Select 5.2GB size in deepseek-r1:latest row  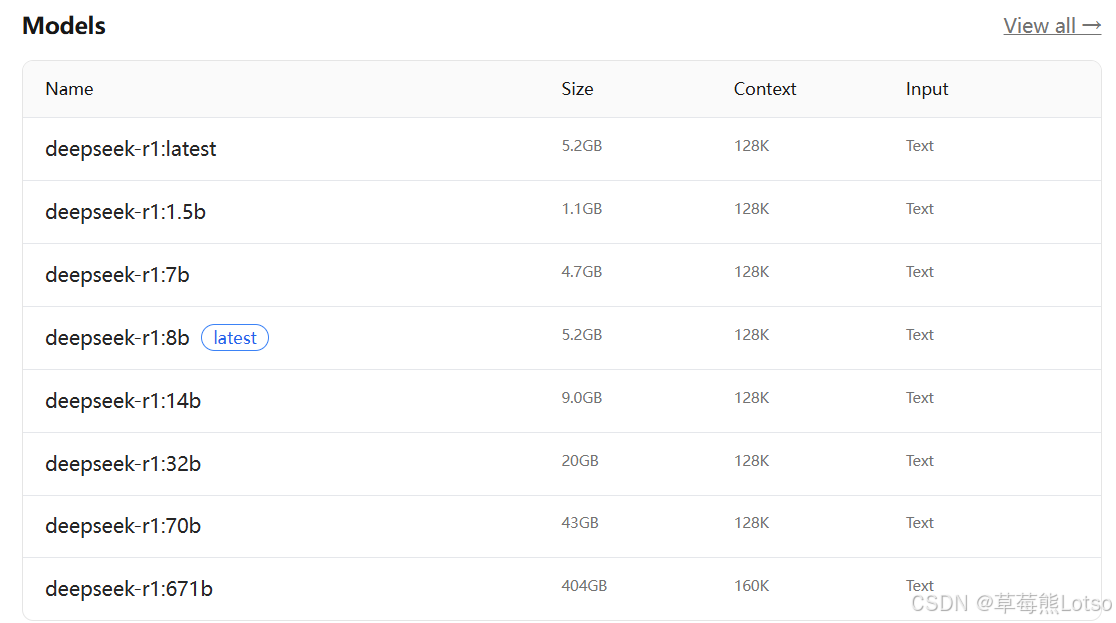pos(581,145)
